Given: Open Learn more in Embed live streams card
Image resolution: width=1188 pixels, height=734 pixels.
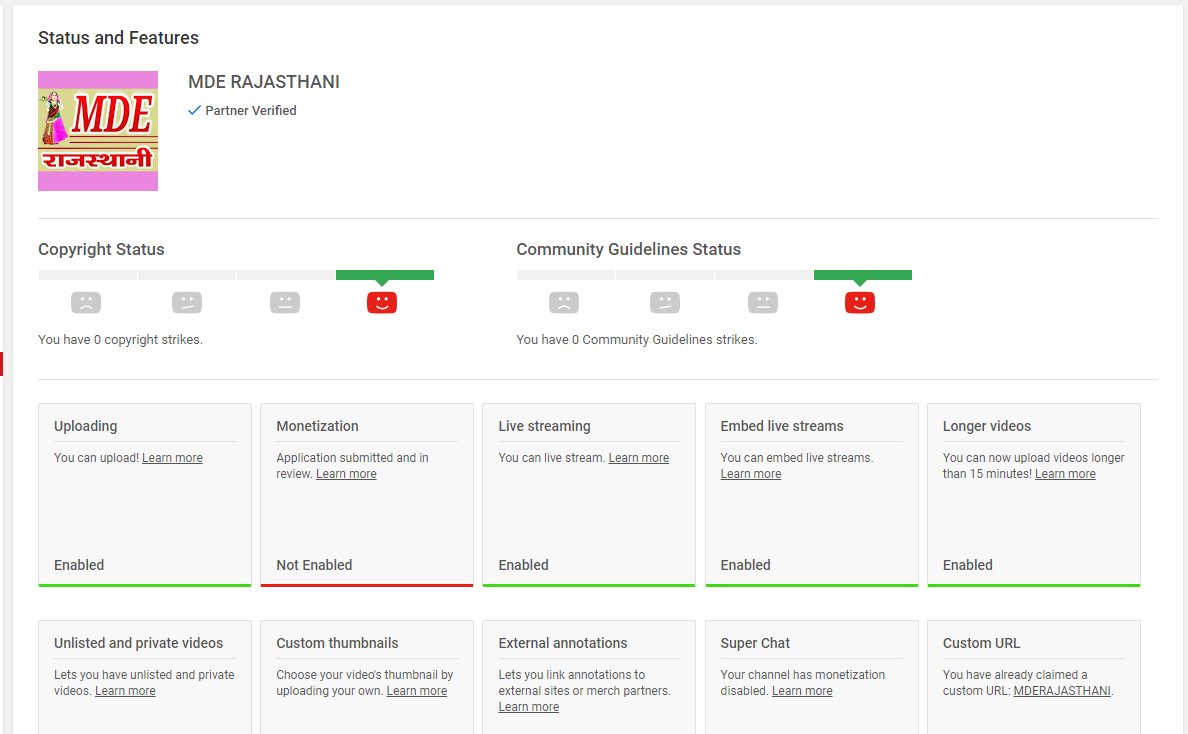Looking at the screenshot, I should coord(751,473).
